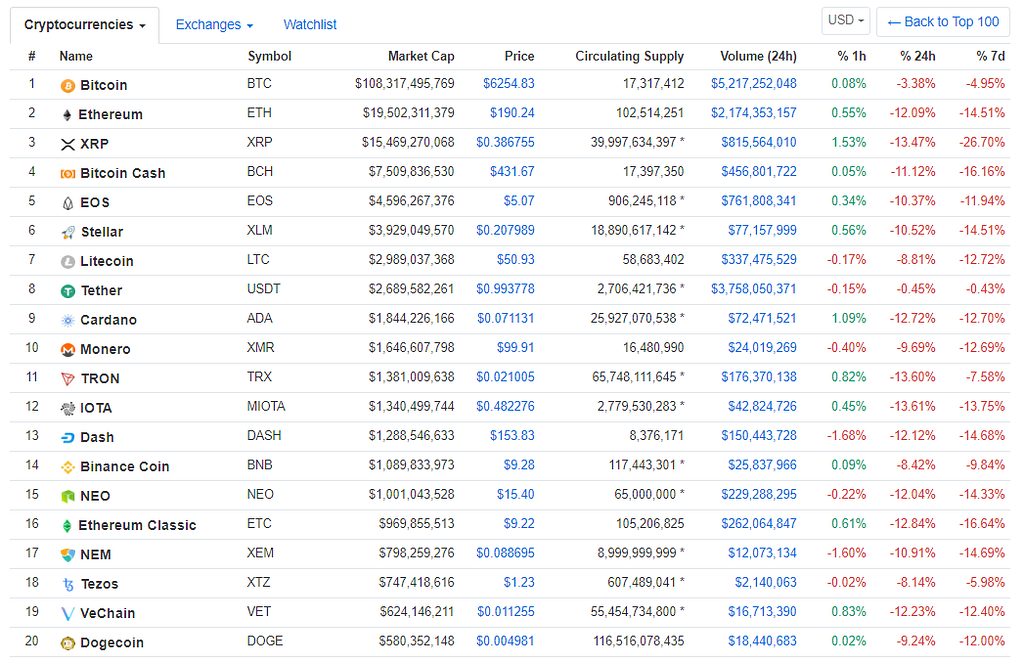The image size is (1024, 660).
Task: Click the Tether green logo icon
Action: pos(67,291)
